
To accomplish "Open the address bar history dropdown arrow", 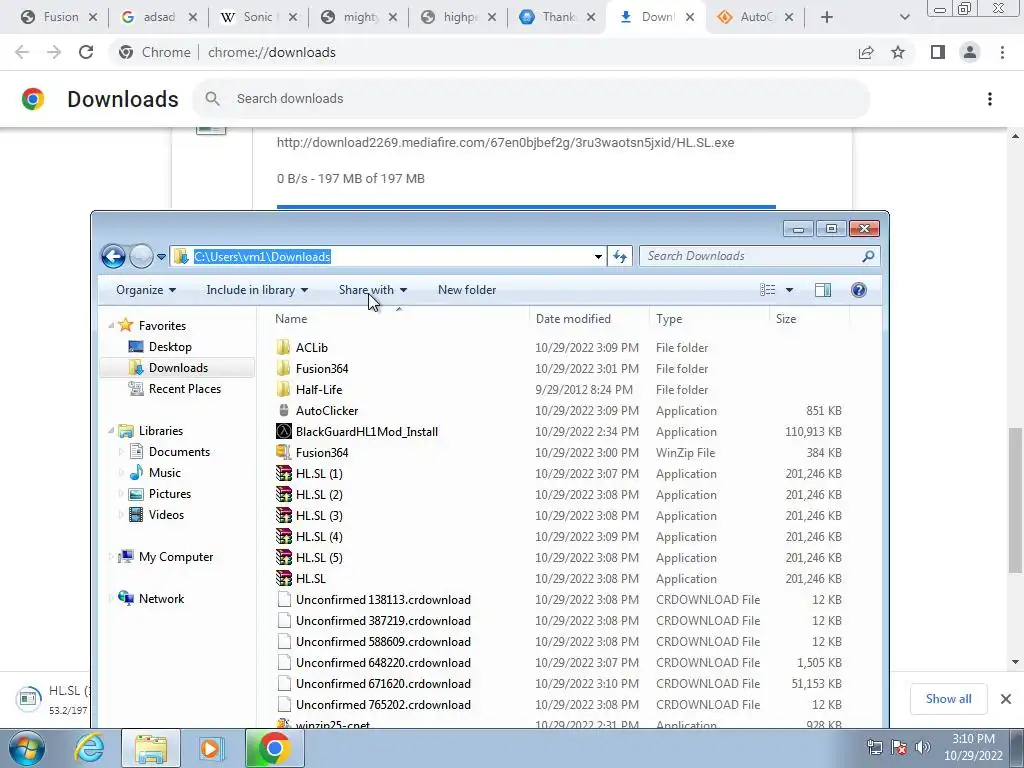I will pyautogui.click(x=598, y=257).
